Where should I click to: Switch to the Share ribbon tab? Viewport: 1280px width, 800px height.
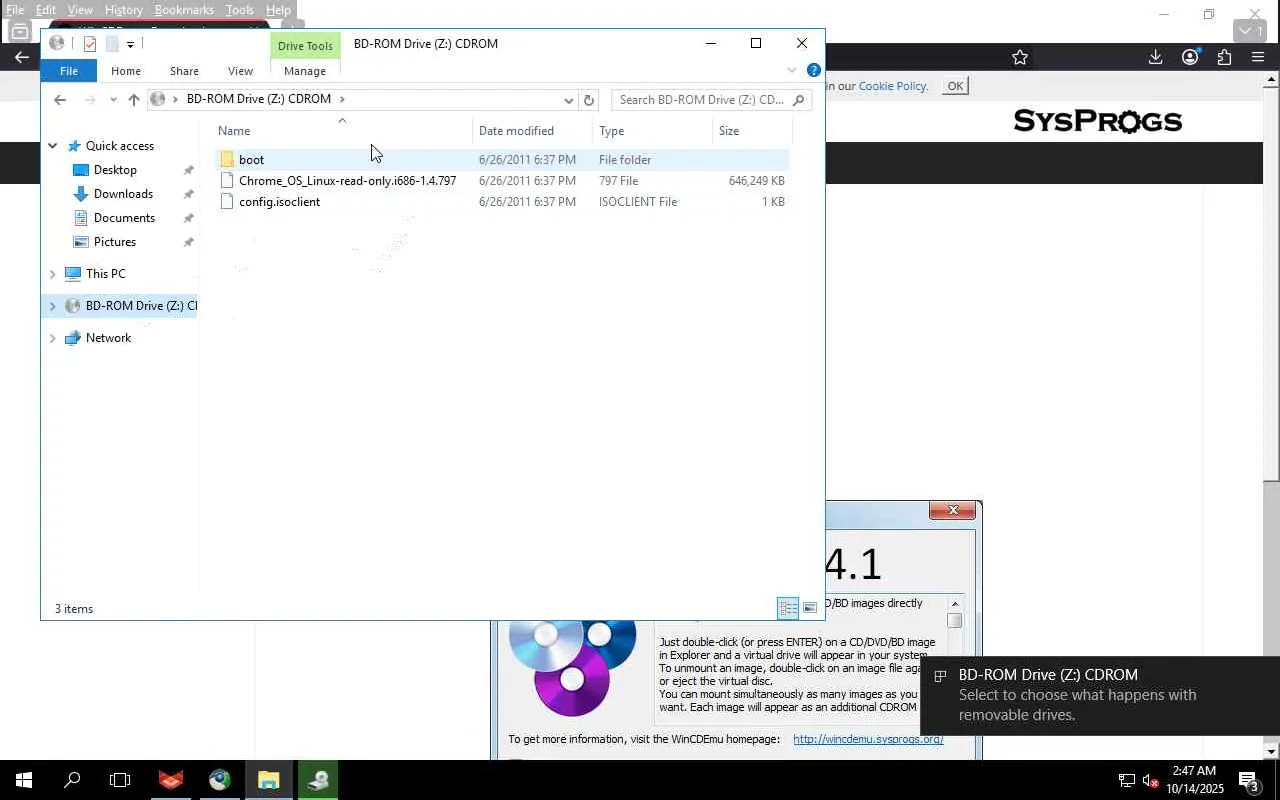pyautogui.click(x=184, y=71)
